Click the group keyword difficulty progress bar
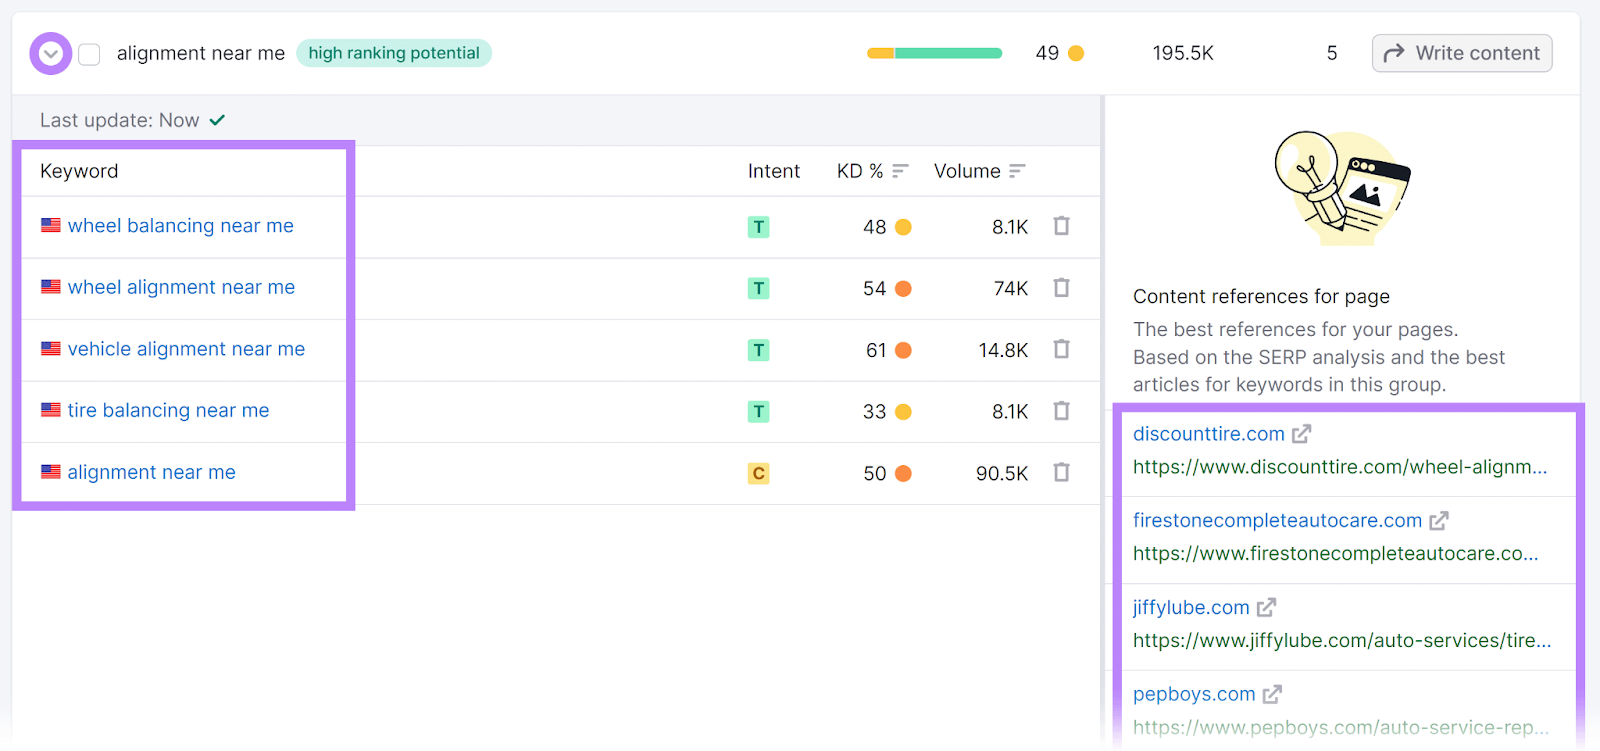This screenshot has width=1600, height=751. tap(934, 53)
